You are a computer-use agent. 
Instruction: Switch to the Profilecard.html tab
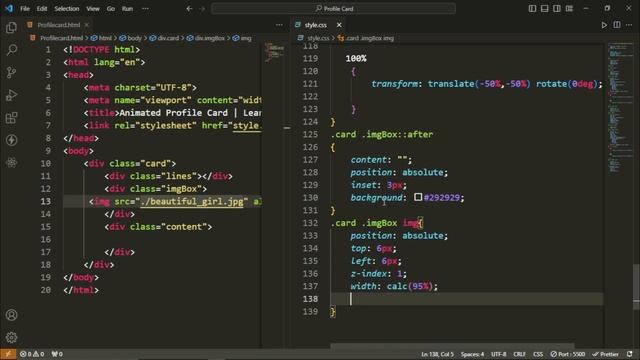(58, 25)
